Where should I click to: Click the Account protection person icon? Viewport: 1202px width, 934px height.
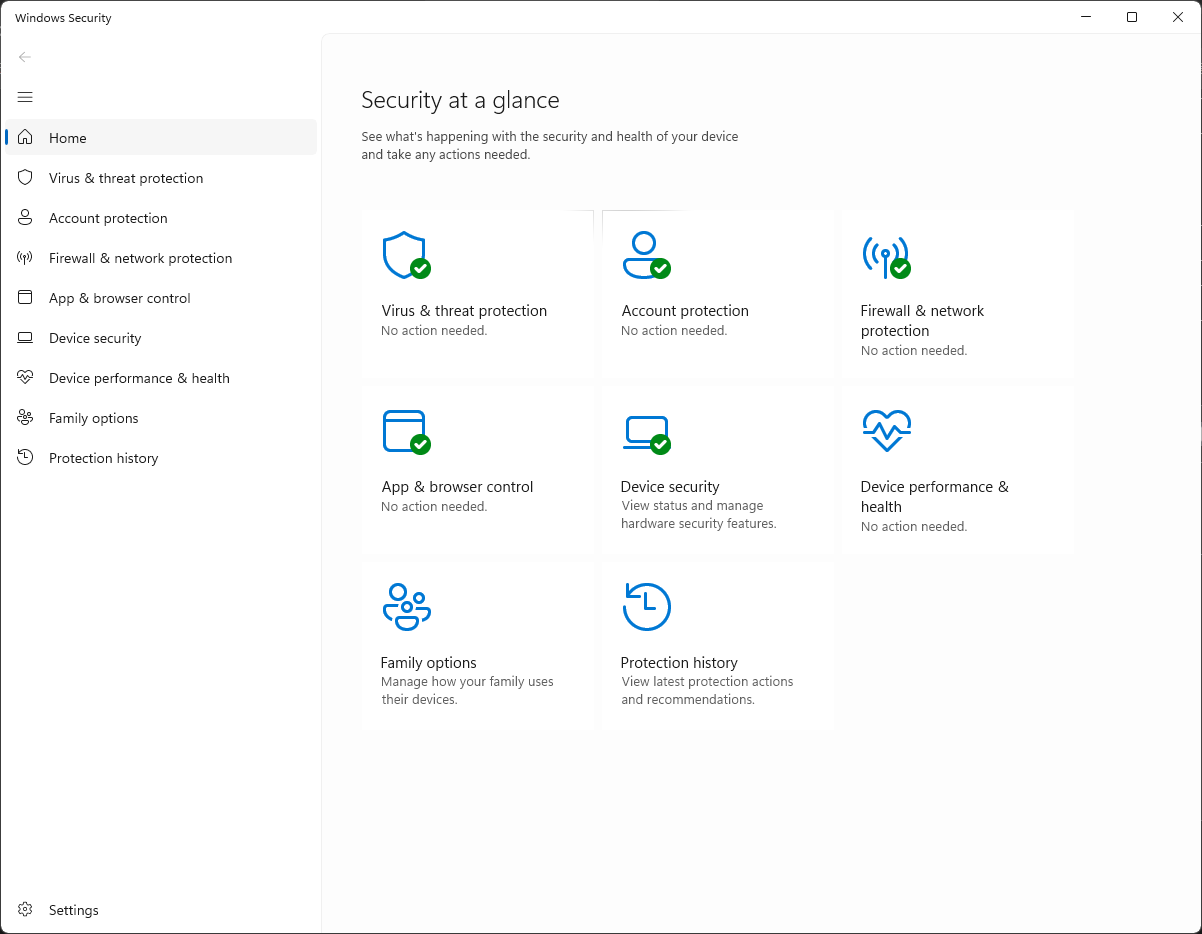click(645, 254)
